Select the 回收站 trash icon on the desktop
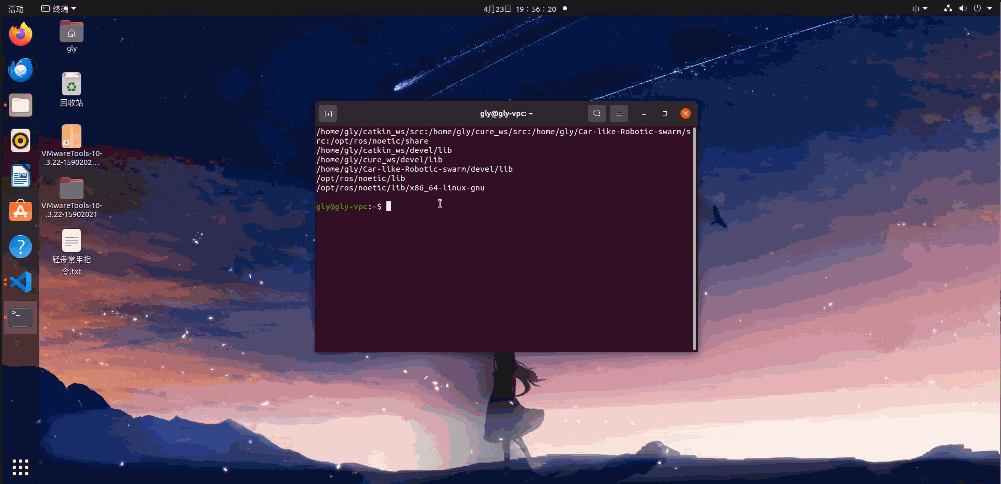Screen dimensions: 1001x484 point(72,89)
